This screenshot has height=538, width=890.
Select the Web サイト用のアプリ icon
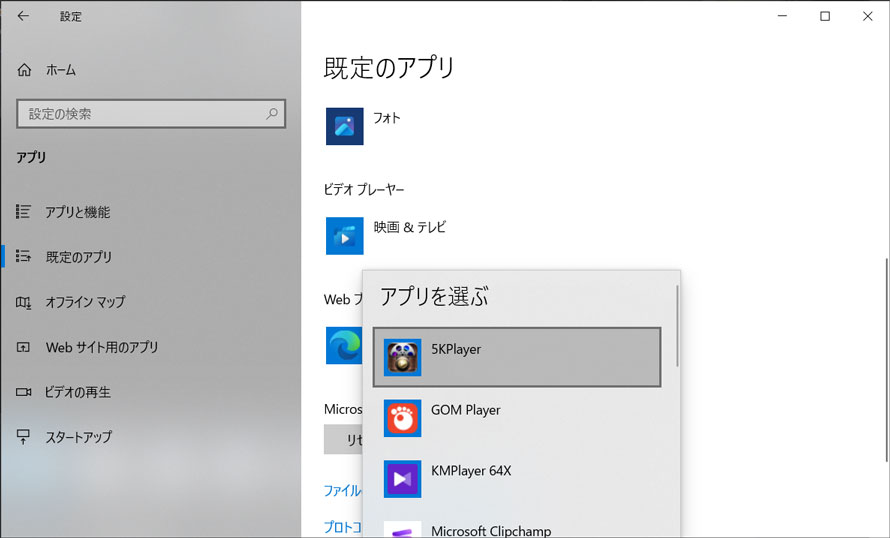pyautogui.click(x=23, y=347)
